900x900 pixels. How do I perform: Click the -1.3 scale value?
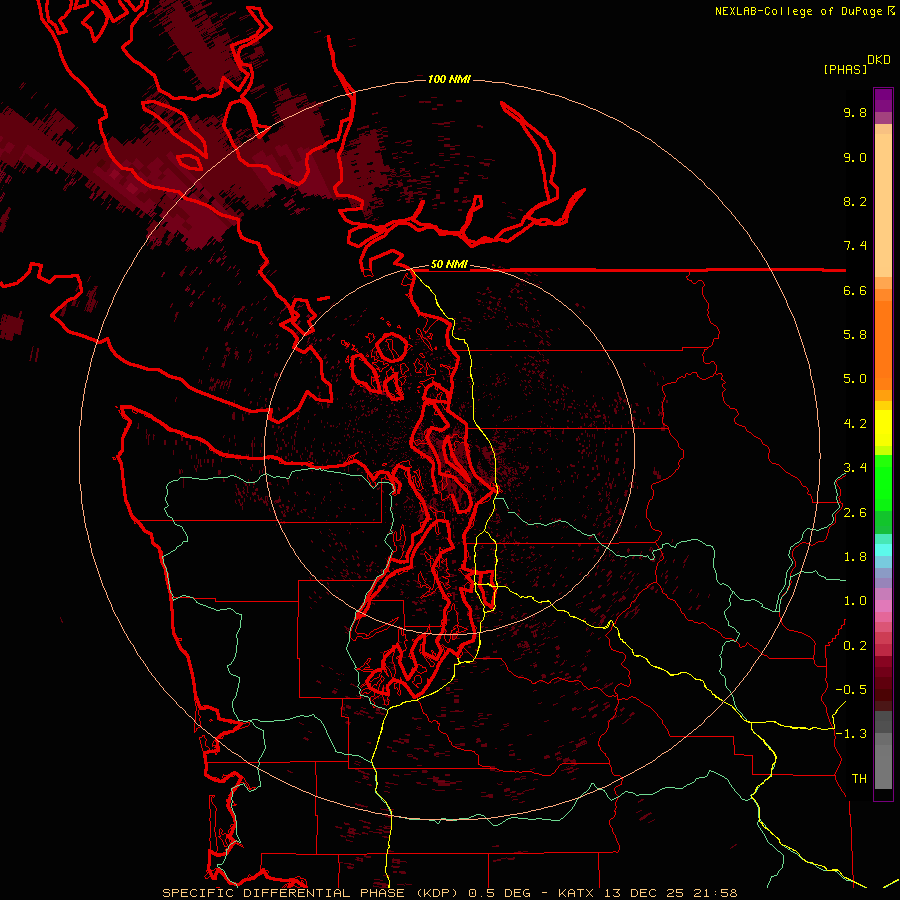coord(851,735)
